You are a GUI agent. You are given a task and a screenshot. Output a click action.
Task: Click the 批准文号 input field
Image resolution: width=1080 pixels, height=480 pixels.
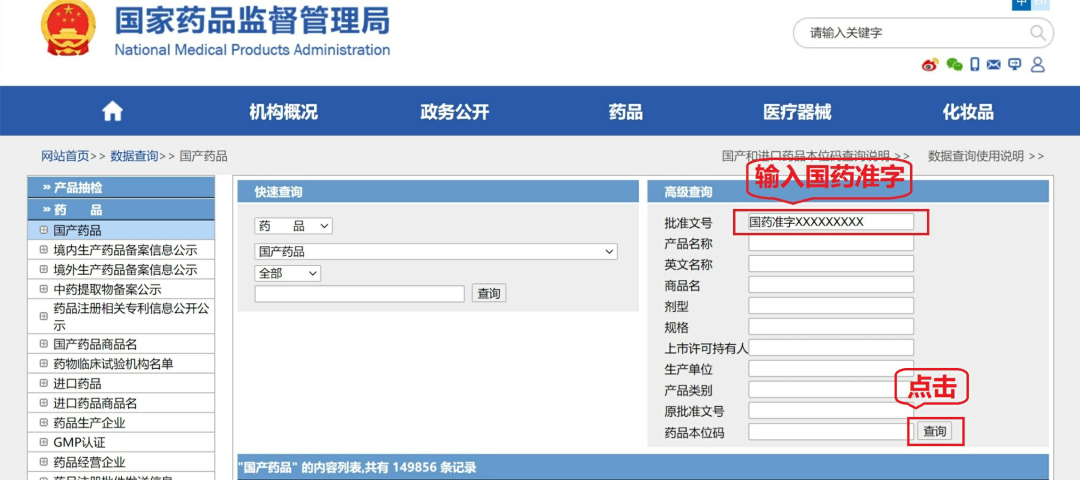(x=830, y=222)
